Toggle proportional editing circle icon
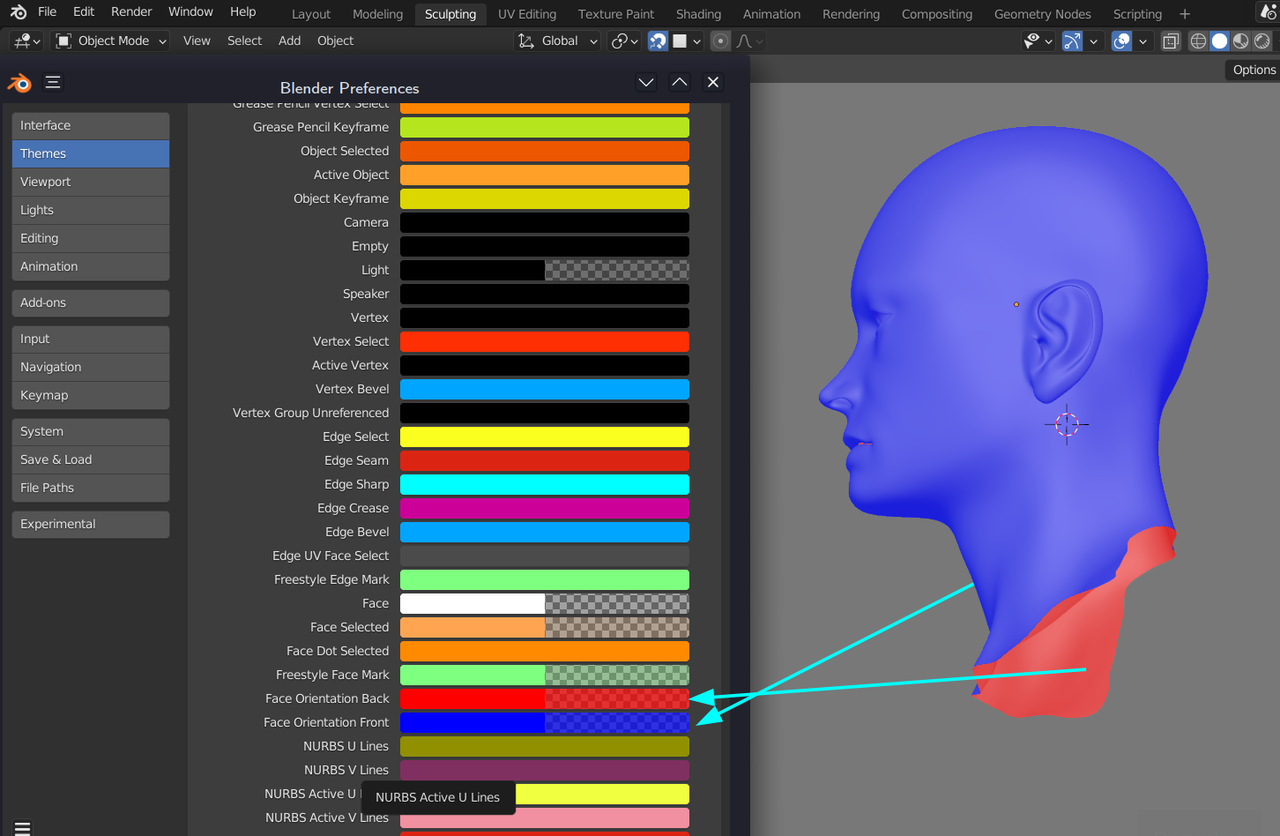Viewport: 1280px width, 836px height. 720,41
